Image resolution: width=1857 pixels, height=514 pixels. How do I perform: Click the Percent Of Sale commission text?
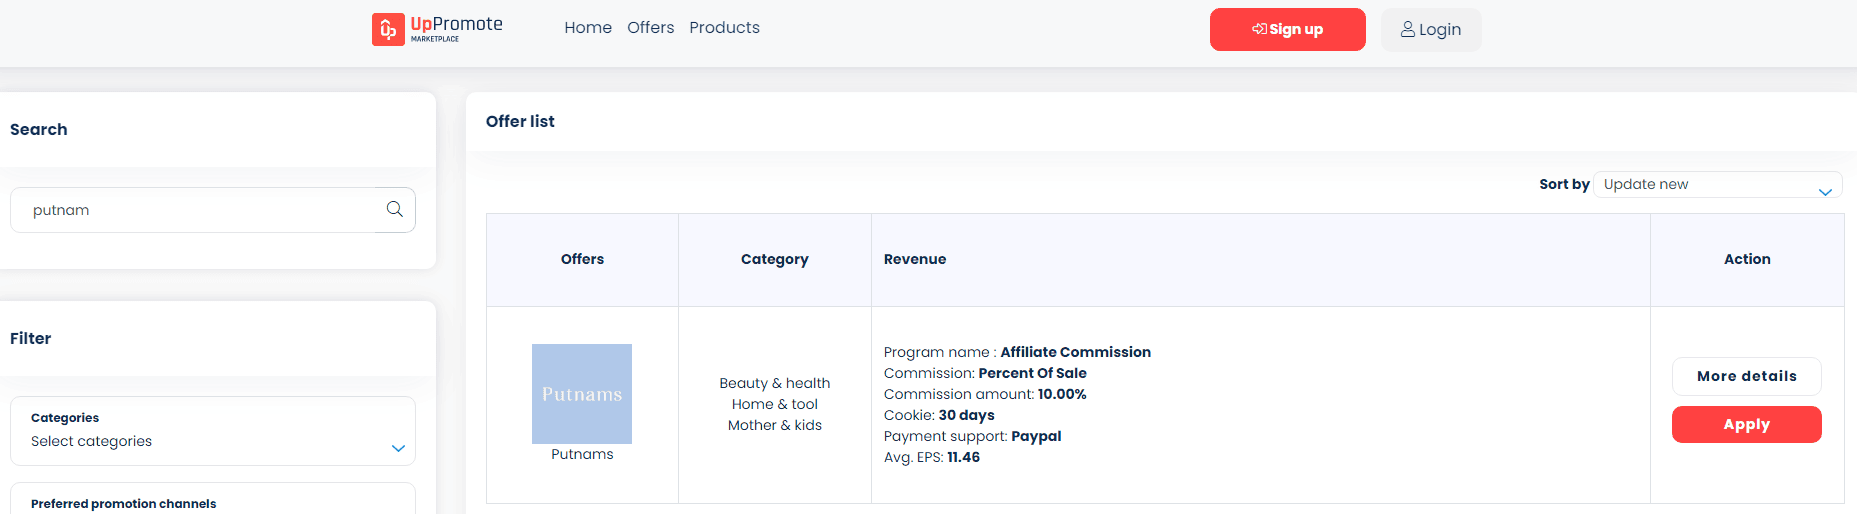tap(1032, 373)
